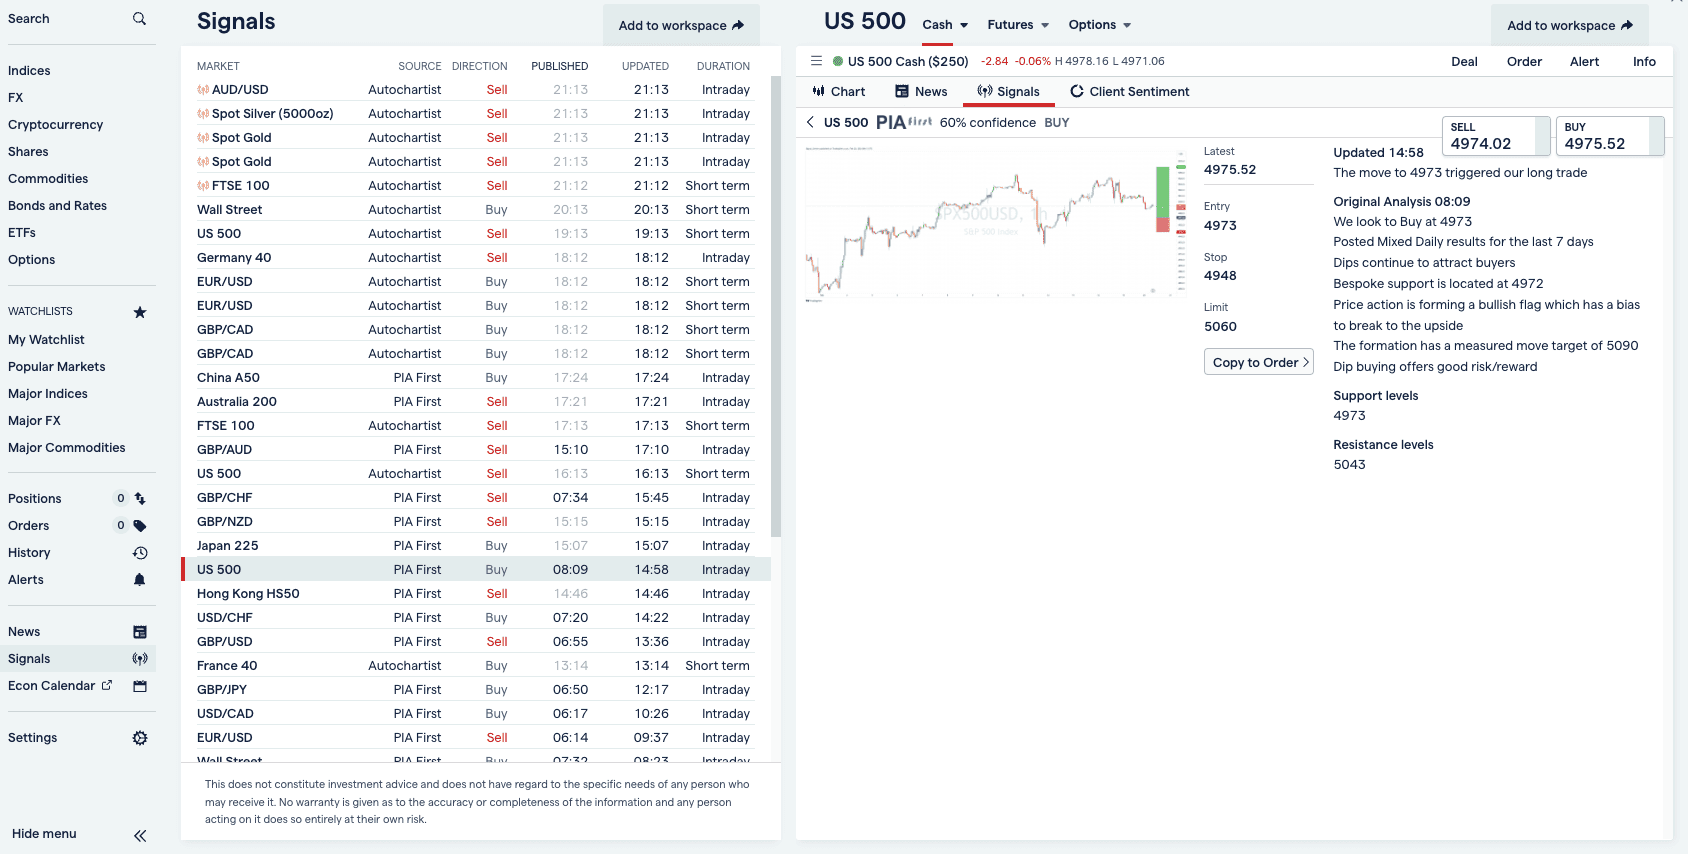Expand Copy to Order

point(1258,362)
